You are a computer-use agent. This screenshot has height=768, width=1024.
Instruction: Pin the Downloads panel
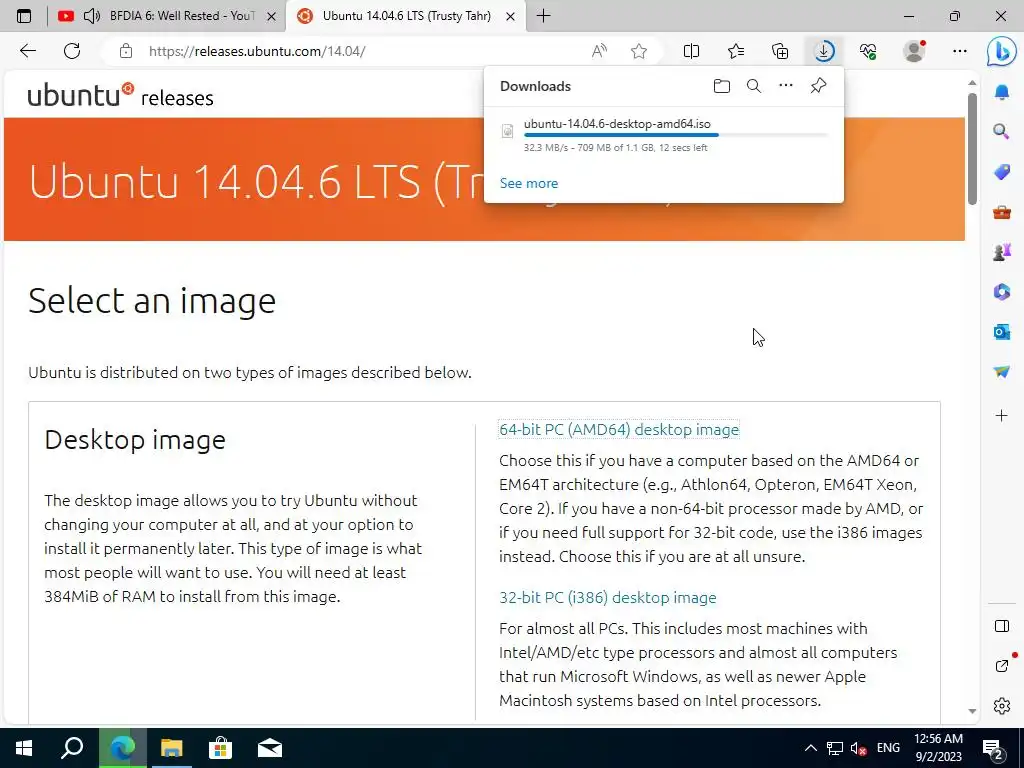coord(818,86)
